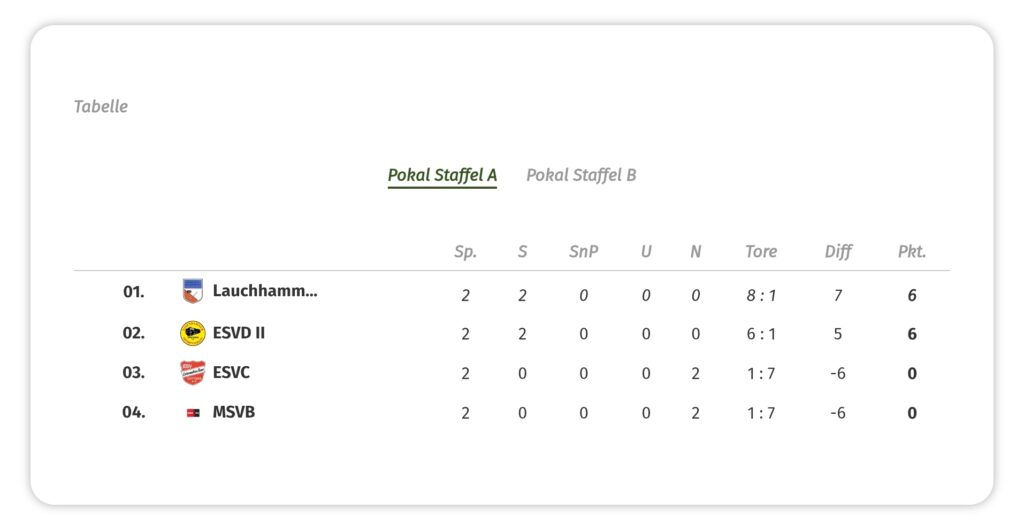Click the small MSVB team logo

(193, 412)
